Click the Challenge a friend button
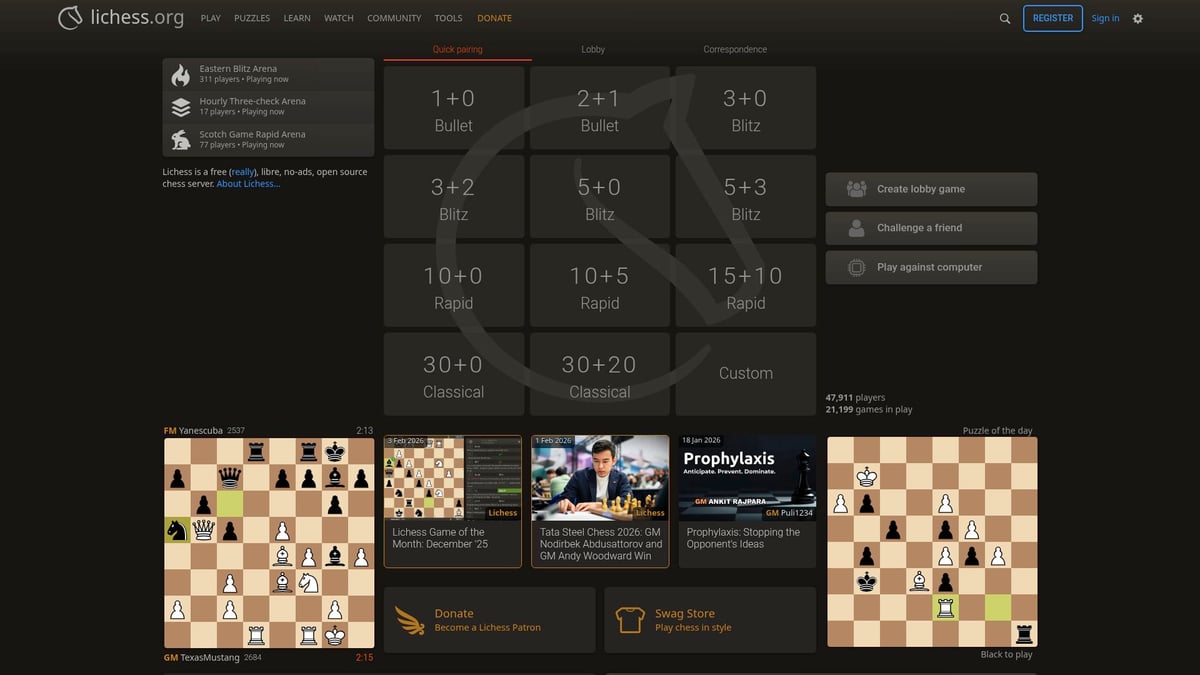Screen dimensions: 1200x675 click(930, 228)
